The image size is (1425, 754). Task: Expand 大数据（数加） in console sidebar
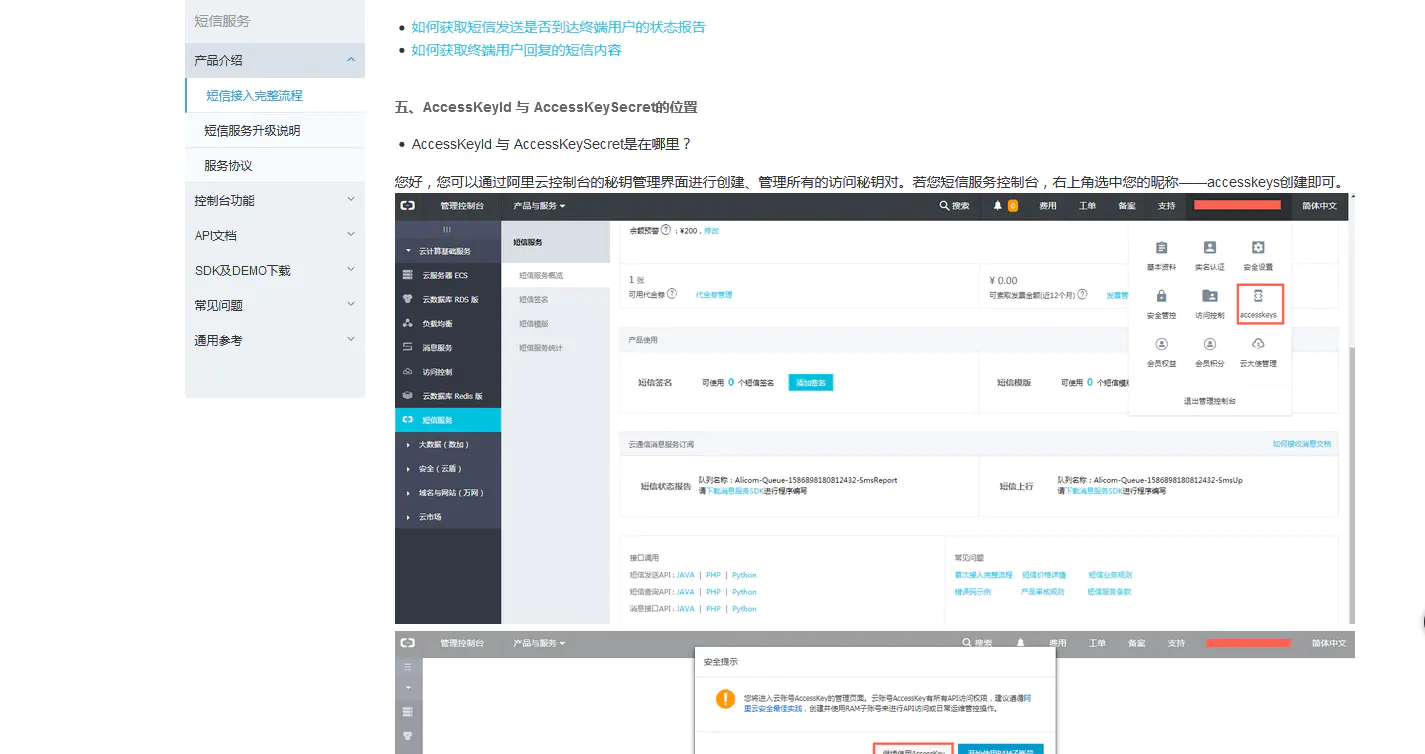[x=448, y=444]
